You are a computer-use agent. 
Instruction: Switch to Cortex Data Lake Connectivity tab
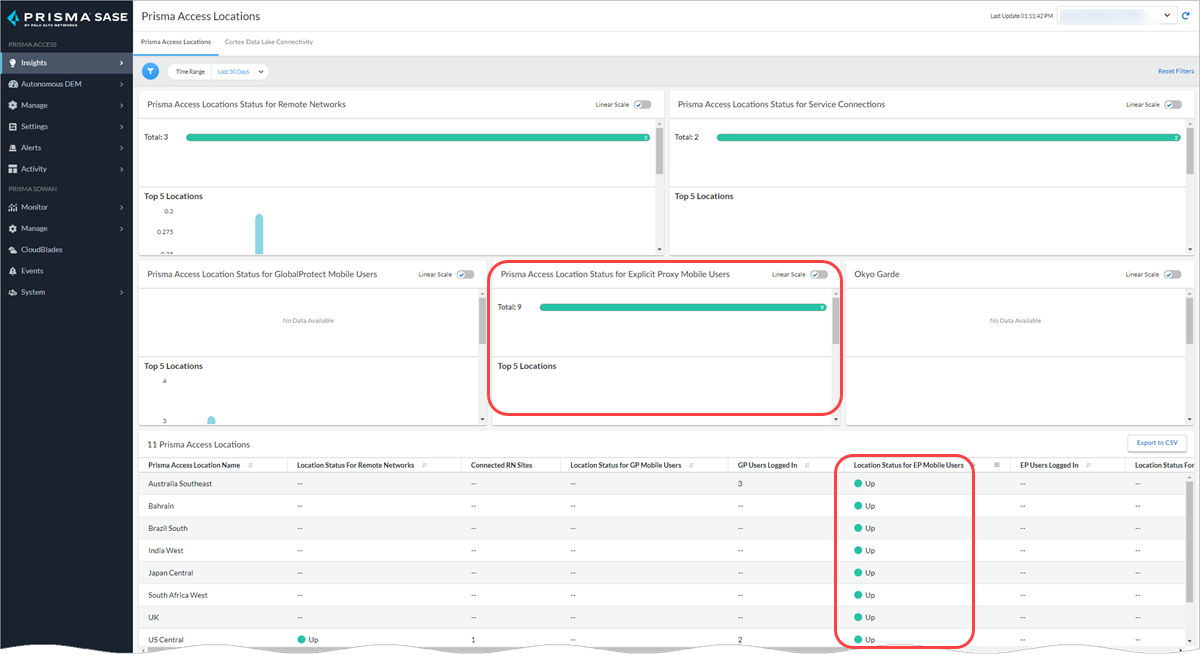pyautogui.click(x=268, y=42)
